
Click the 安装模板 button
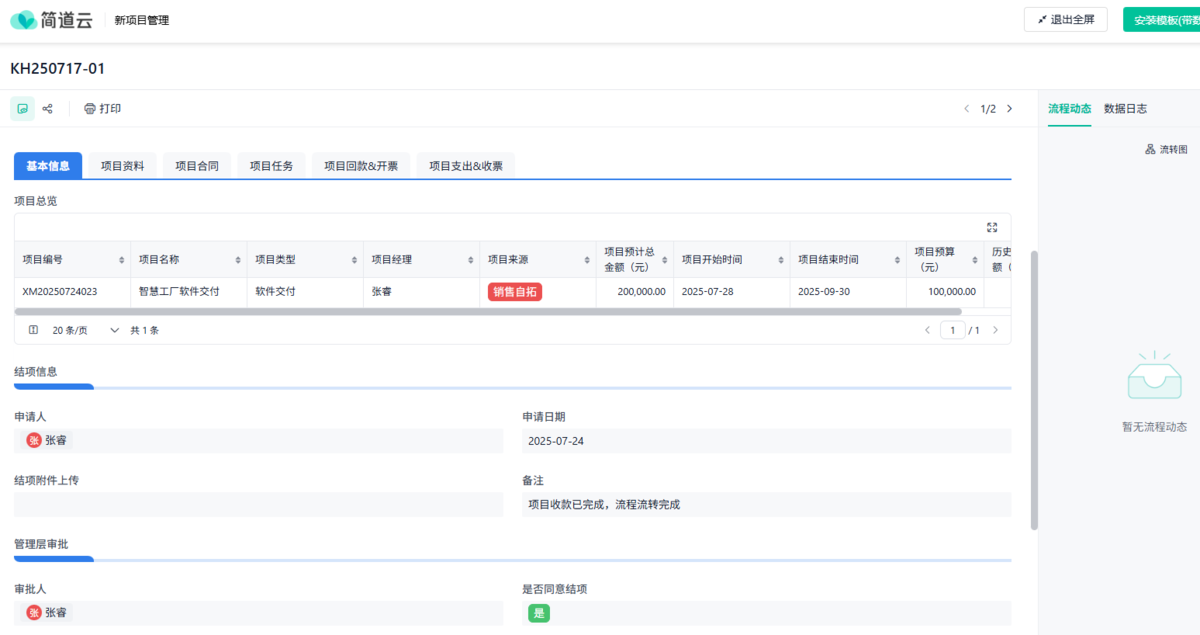[x=1161, y=20]
